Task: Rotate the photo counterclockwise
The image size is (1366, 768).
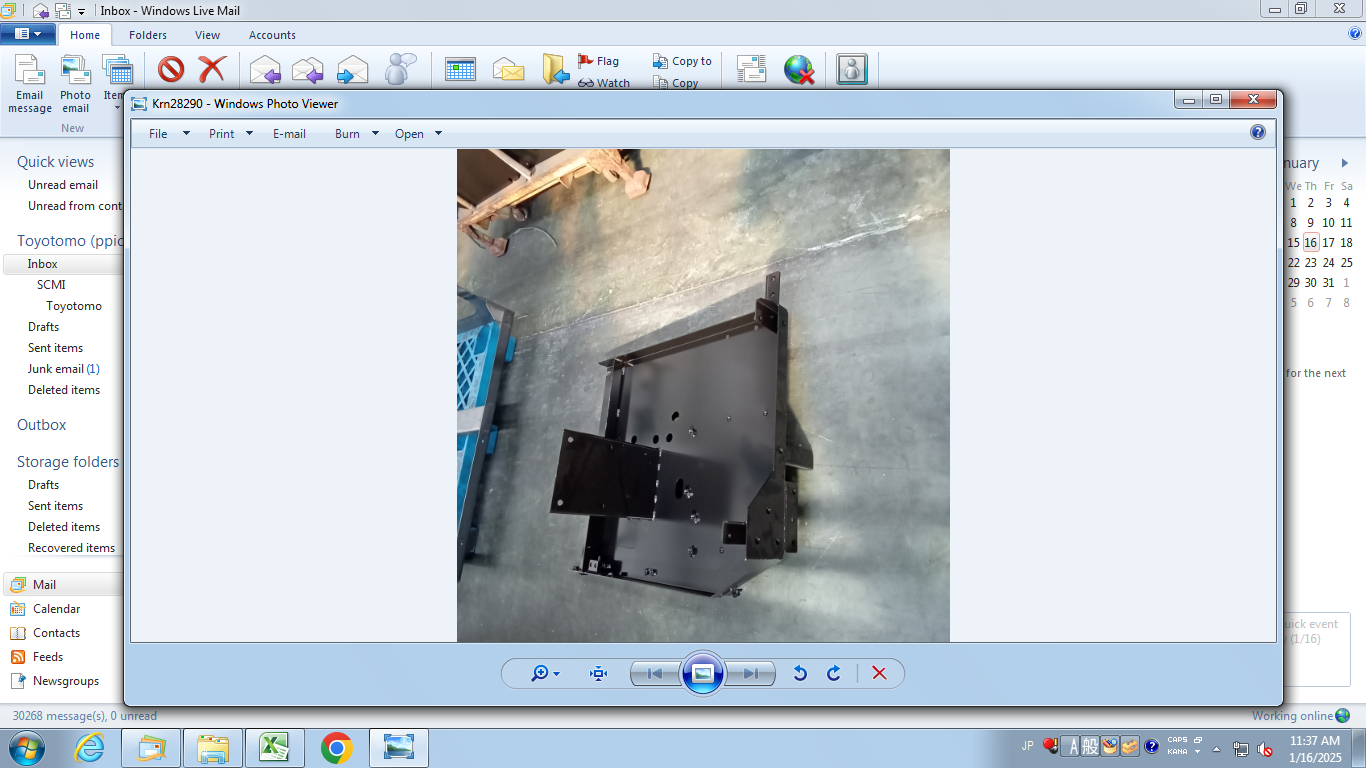Action: [800, 673]
